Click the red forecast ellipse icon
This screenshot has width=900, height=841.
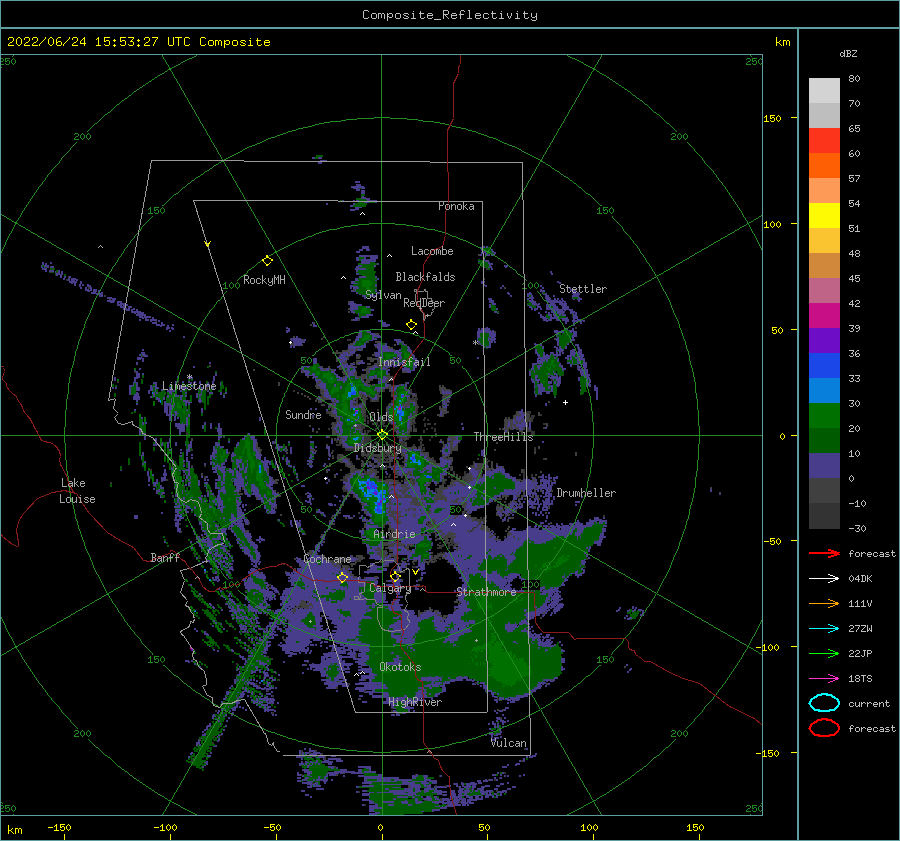[824, 728]
